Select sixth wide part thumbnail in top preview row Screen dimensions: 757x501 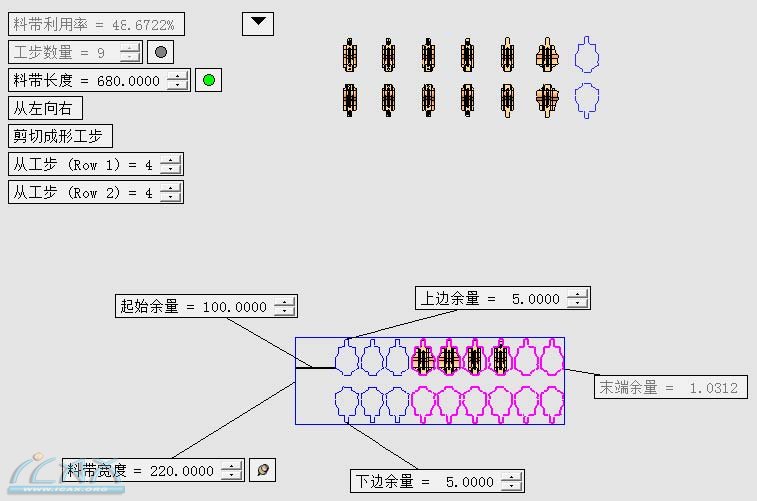pyautogui.click(x=547, y=56)
